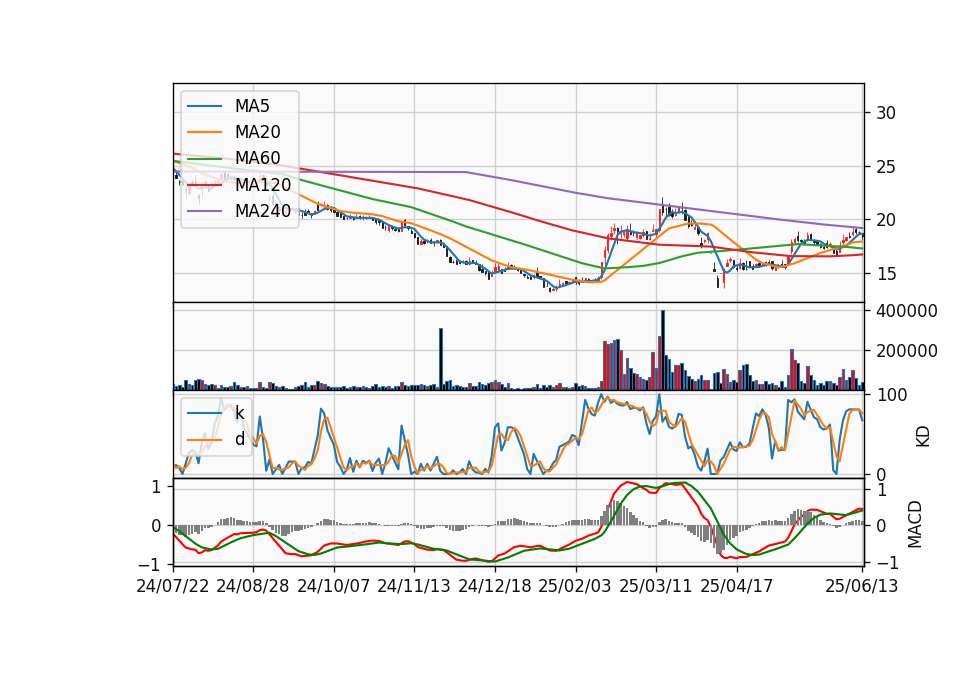The image size is (960, 690).
Task: Click the MA120 legend label
Action: (263, 184)
